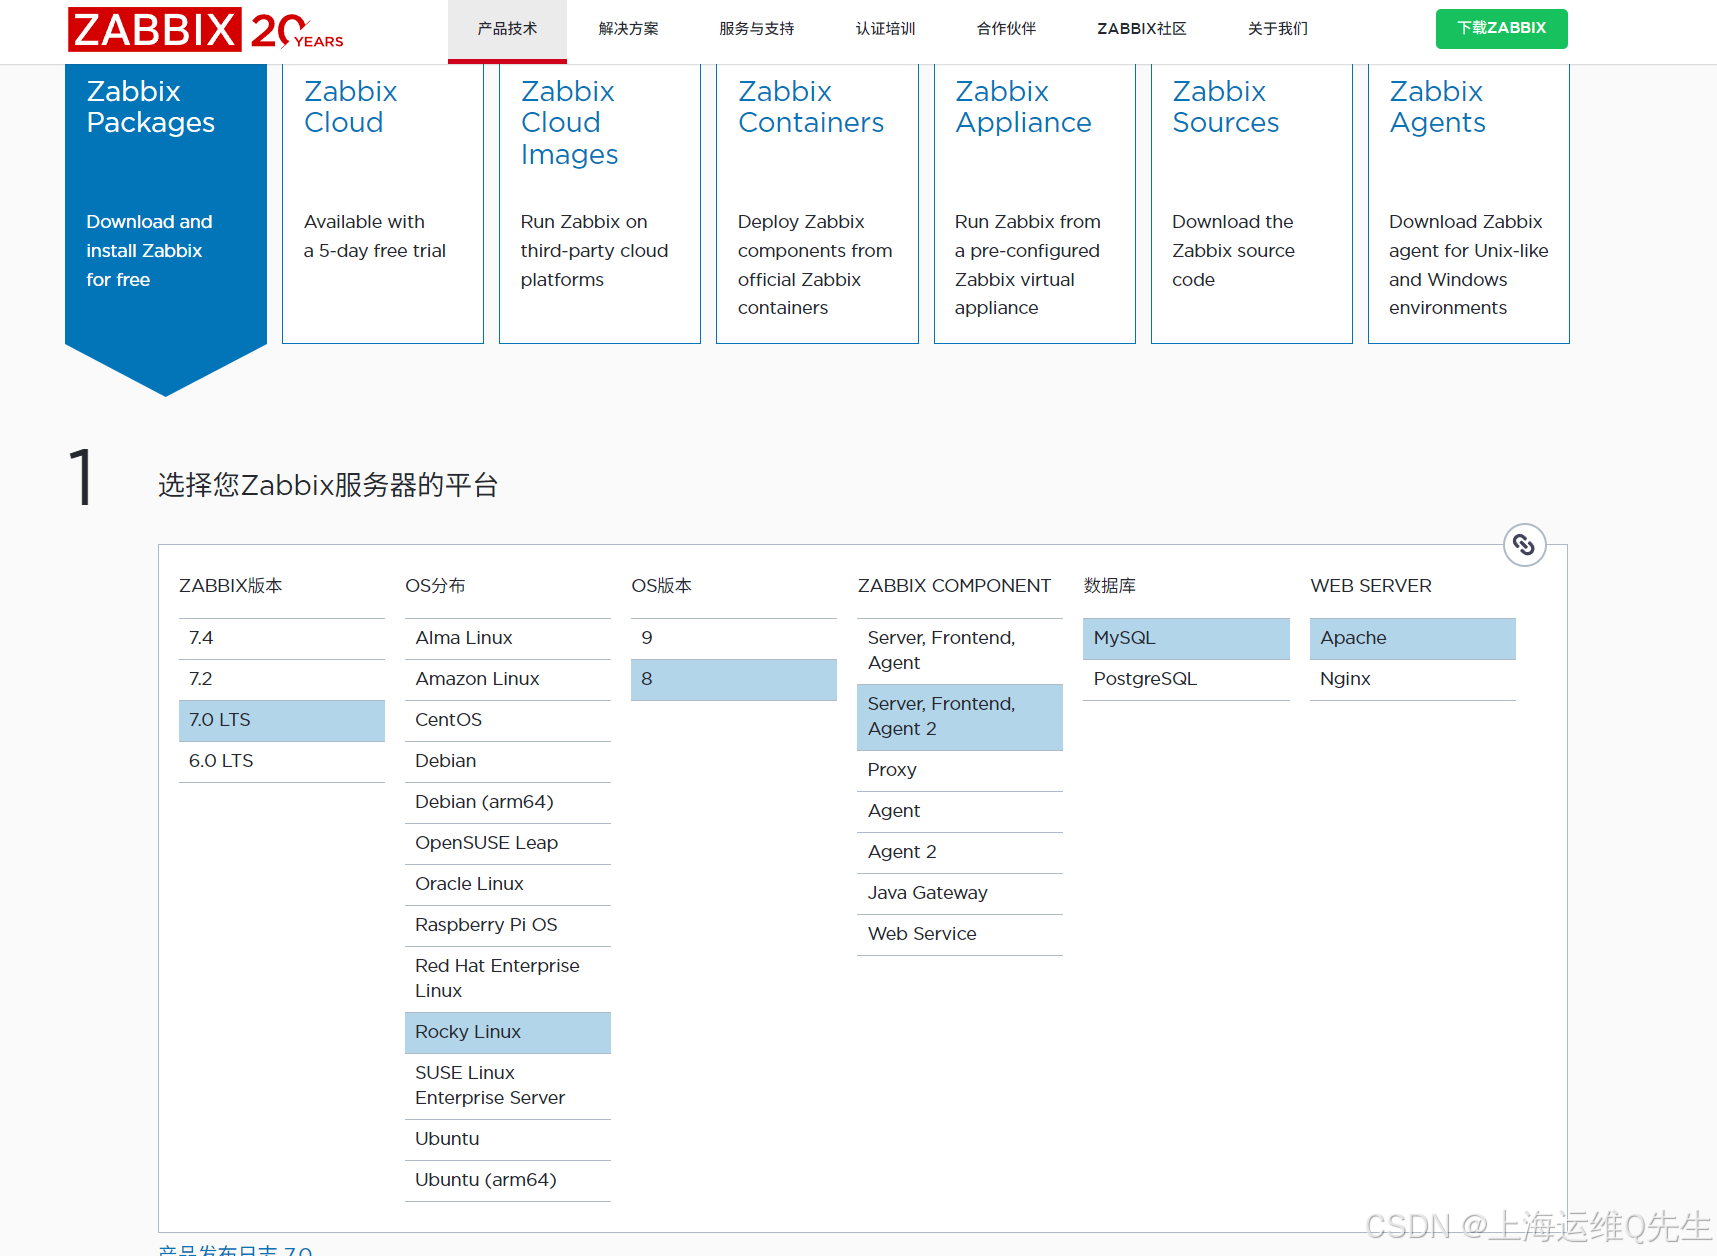Choose Nginx web server

[x=1413, y=679]
